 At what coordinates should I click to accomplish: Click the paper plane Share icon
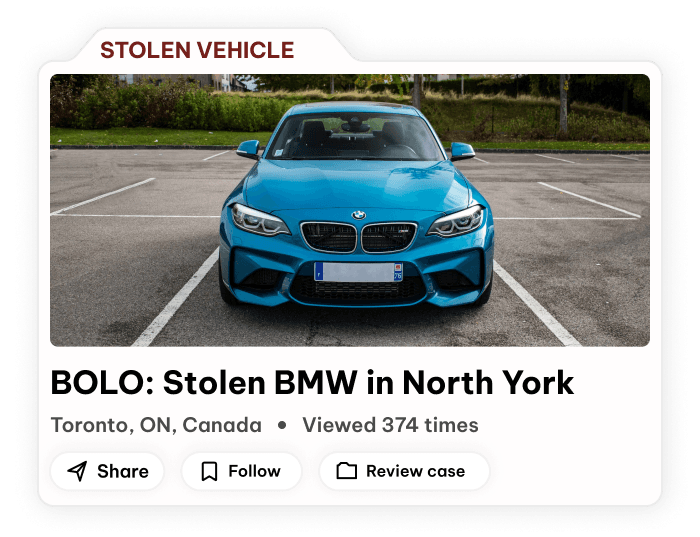point(77,471)
